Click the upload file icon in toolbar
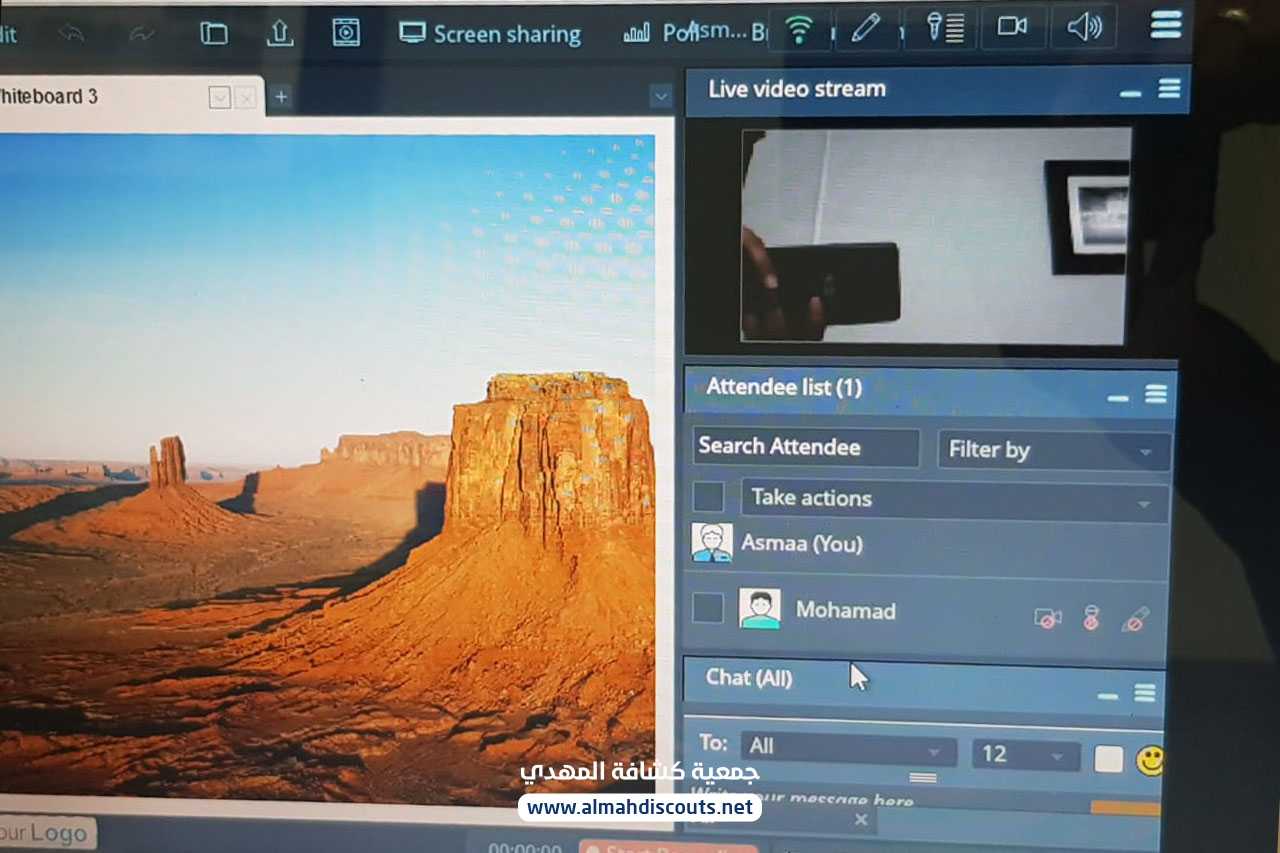 point(280,33)
